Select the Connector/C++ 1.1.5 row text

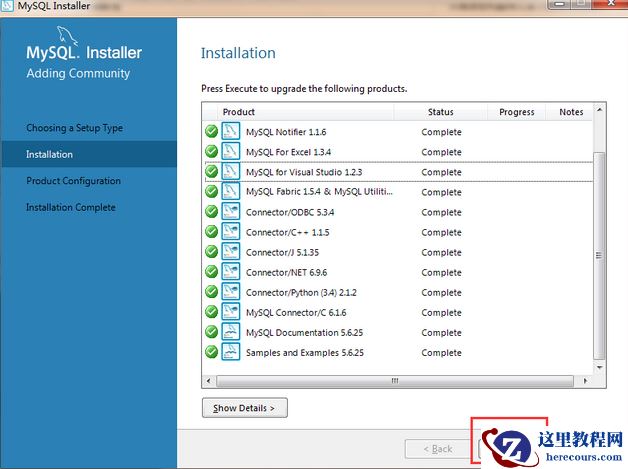(288, 232)
